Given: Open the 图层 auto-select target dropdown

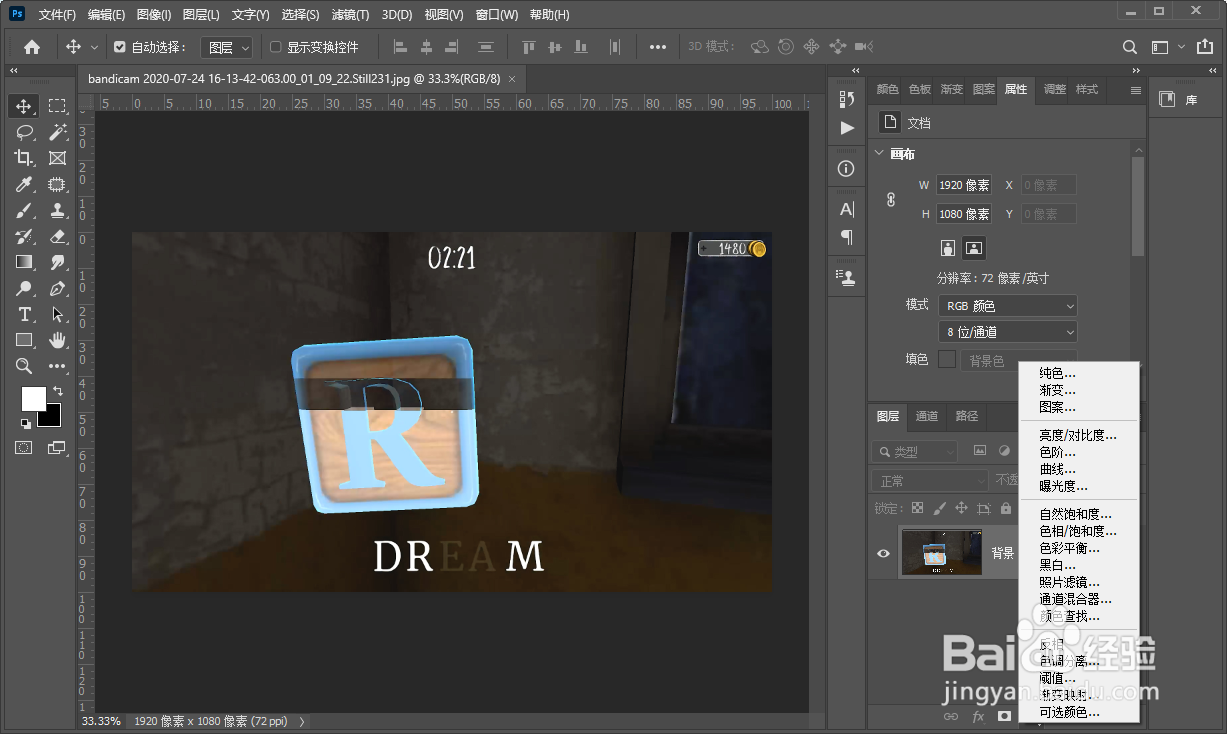Looking at the screenshot, I should tap(226, 47).
